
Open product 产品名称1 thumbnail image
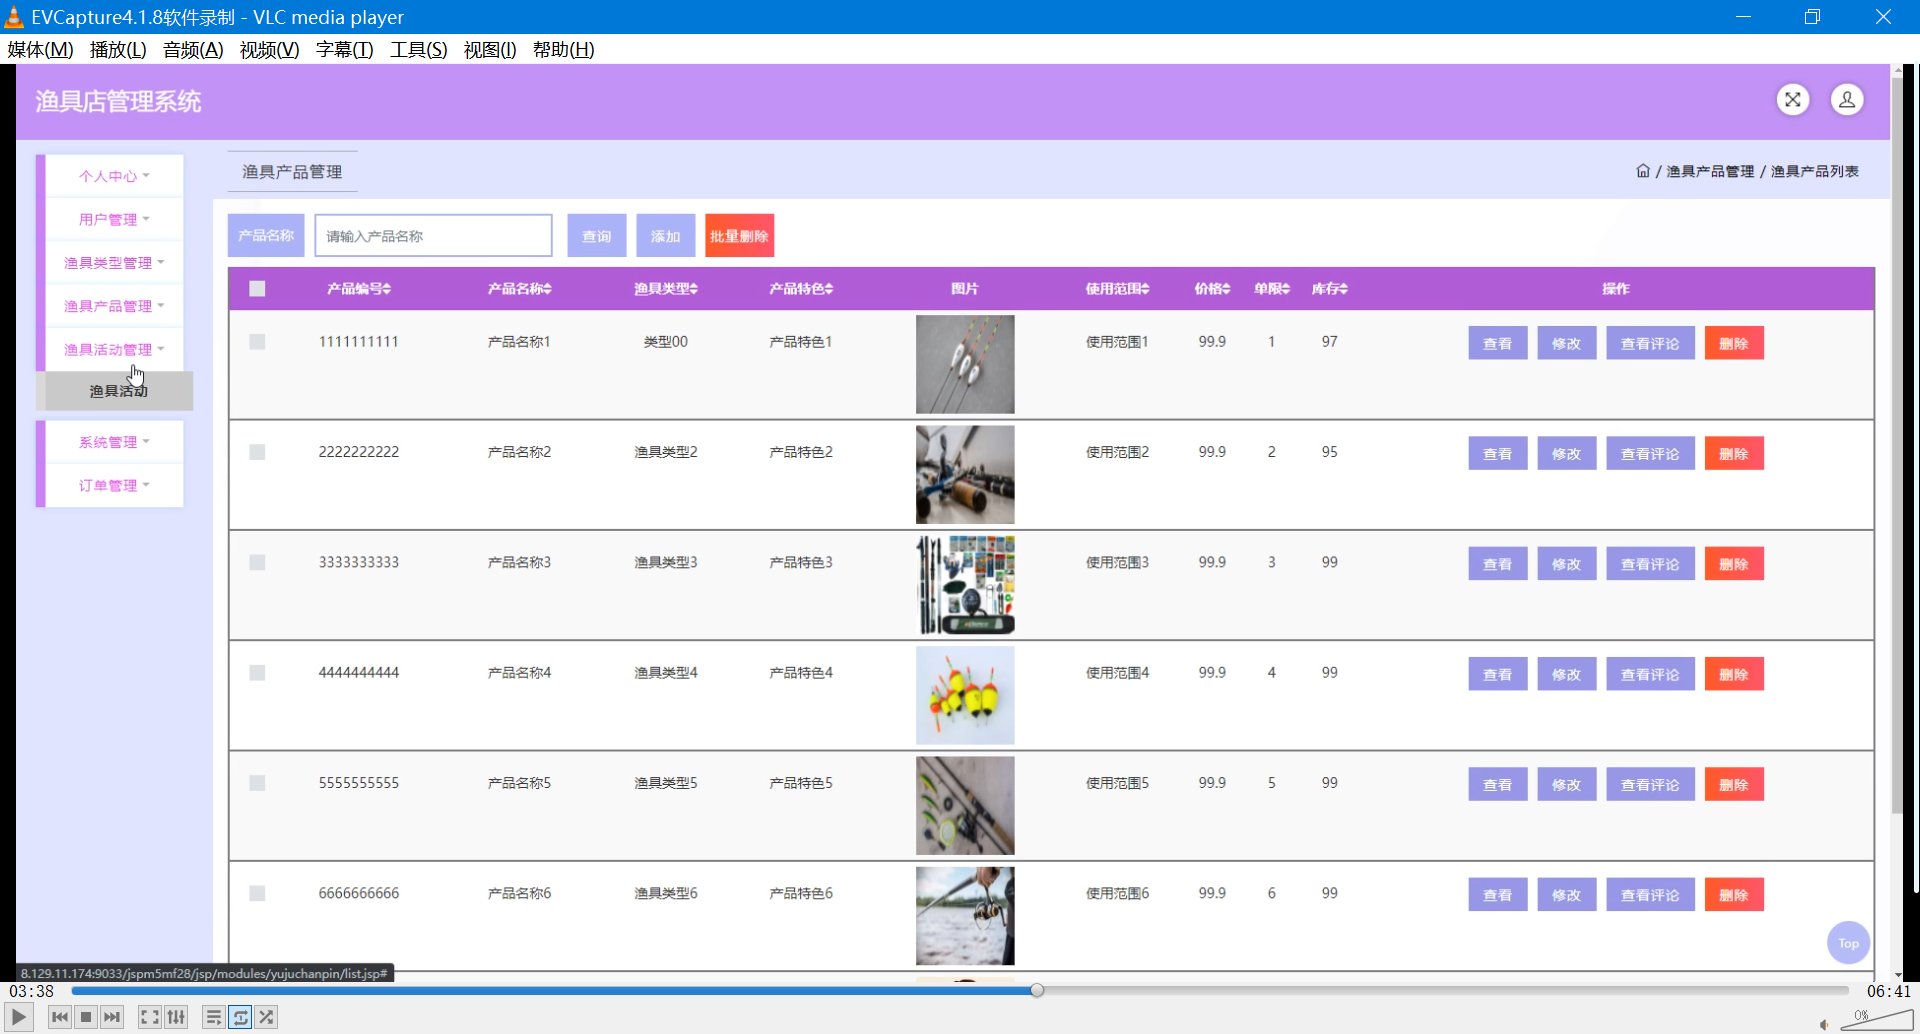tap(965, 365)
